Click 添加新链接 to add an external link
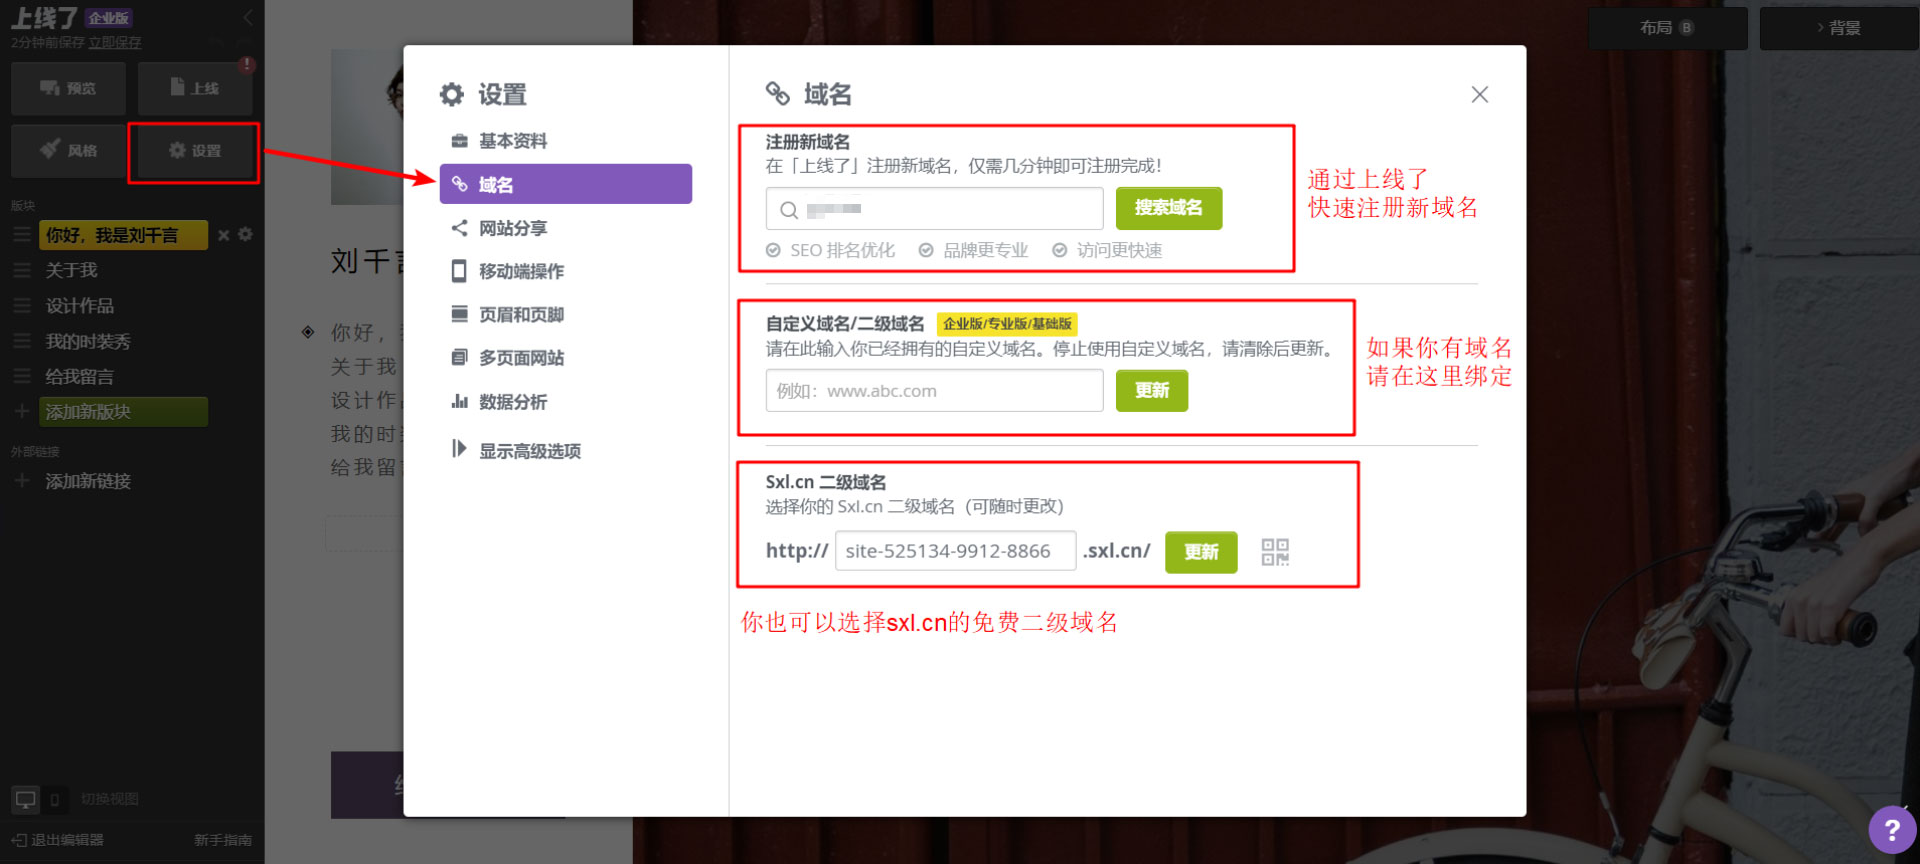The height and width of the screenshot is (864, 1920). click(x=88, y=481)
